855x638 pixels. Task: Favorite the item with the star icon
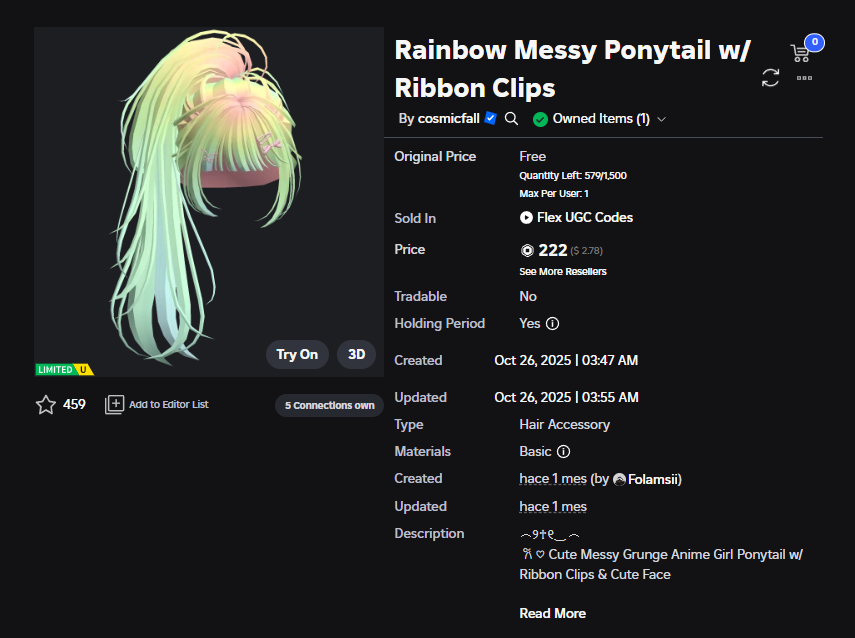46,405
